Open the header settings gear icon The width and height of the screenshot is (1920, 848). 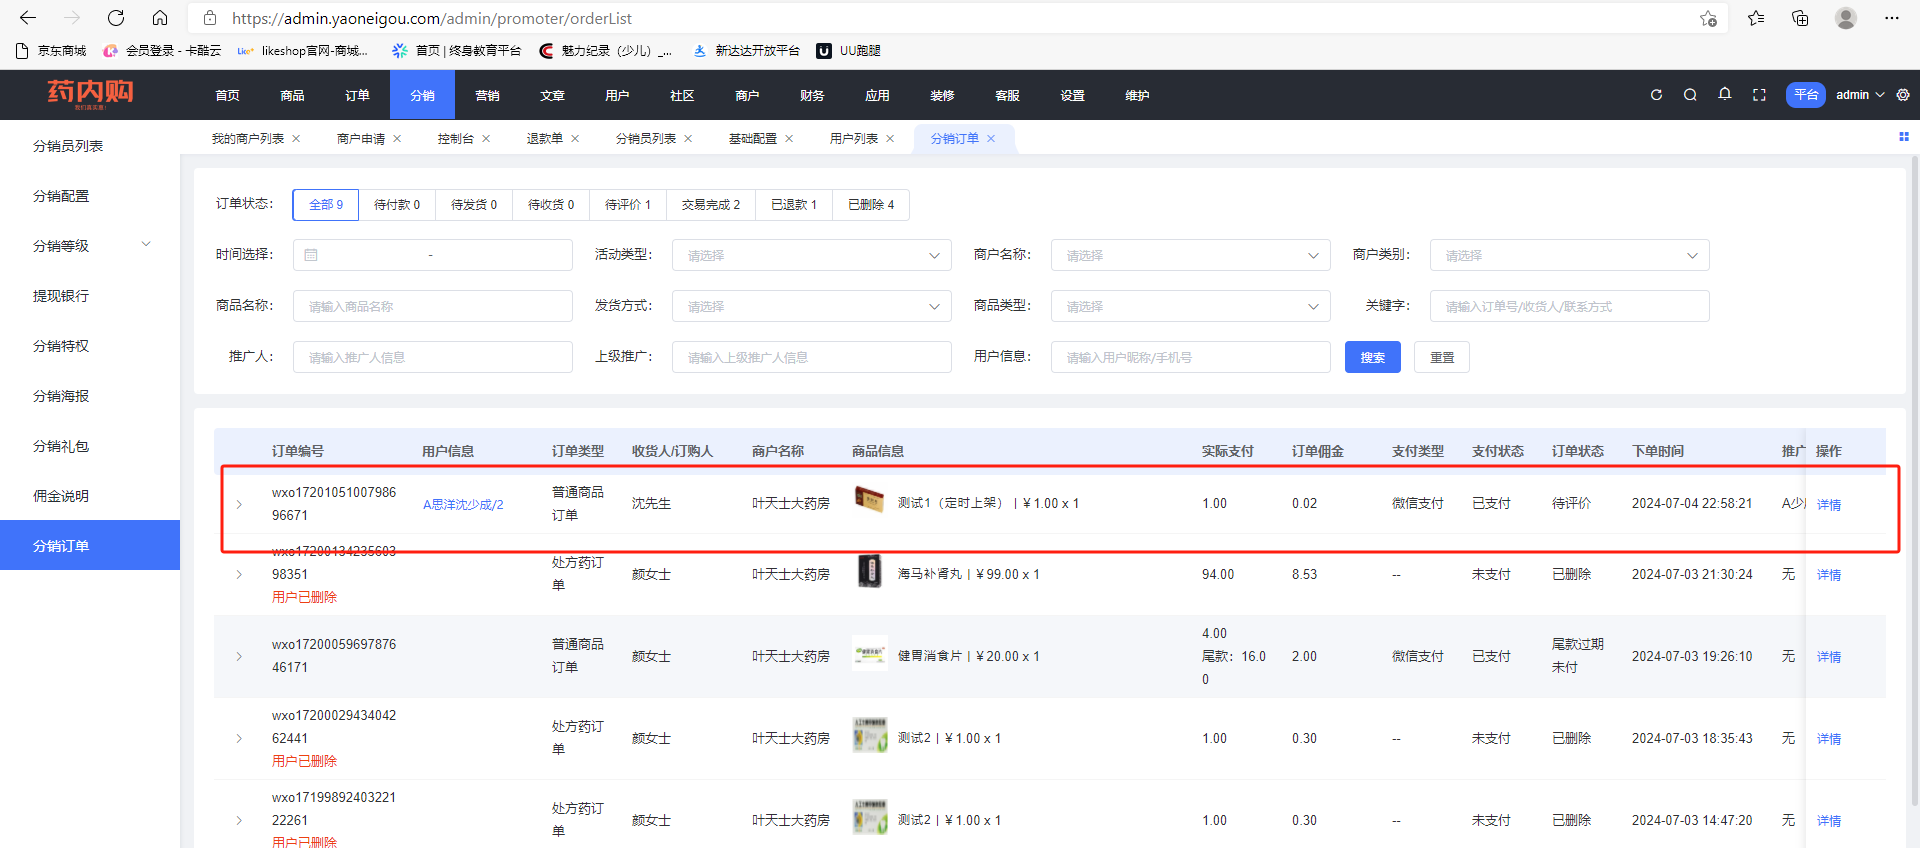point(1903,95)
